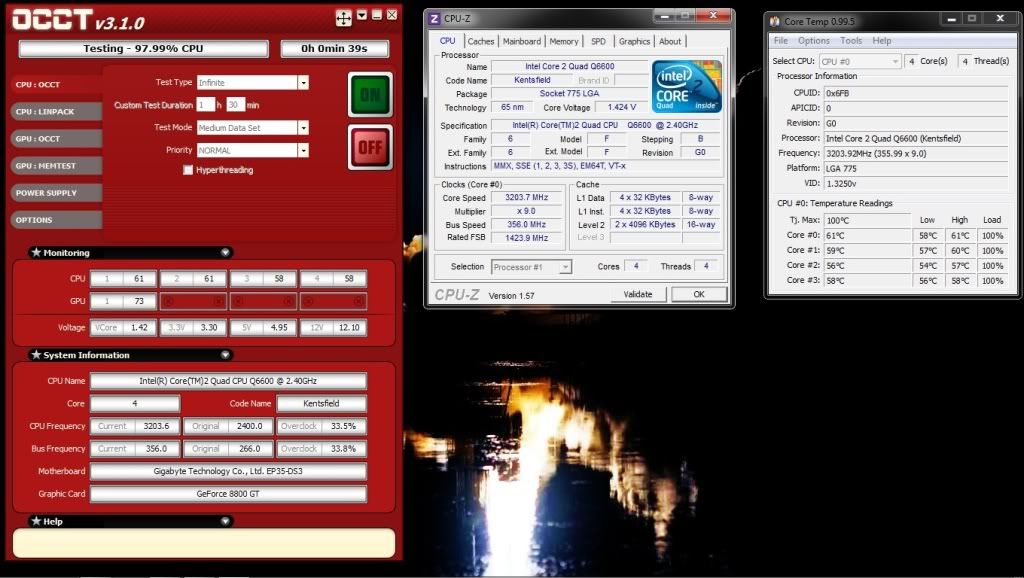The height and width of the screenshot is (578, 1024).
Task: Click the Core Temp VID 1.3250v field
Action: [x=916, y=184]
